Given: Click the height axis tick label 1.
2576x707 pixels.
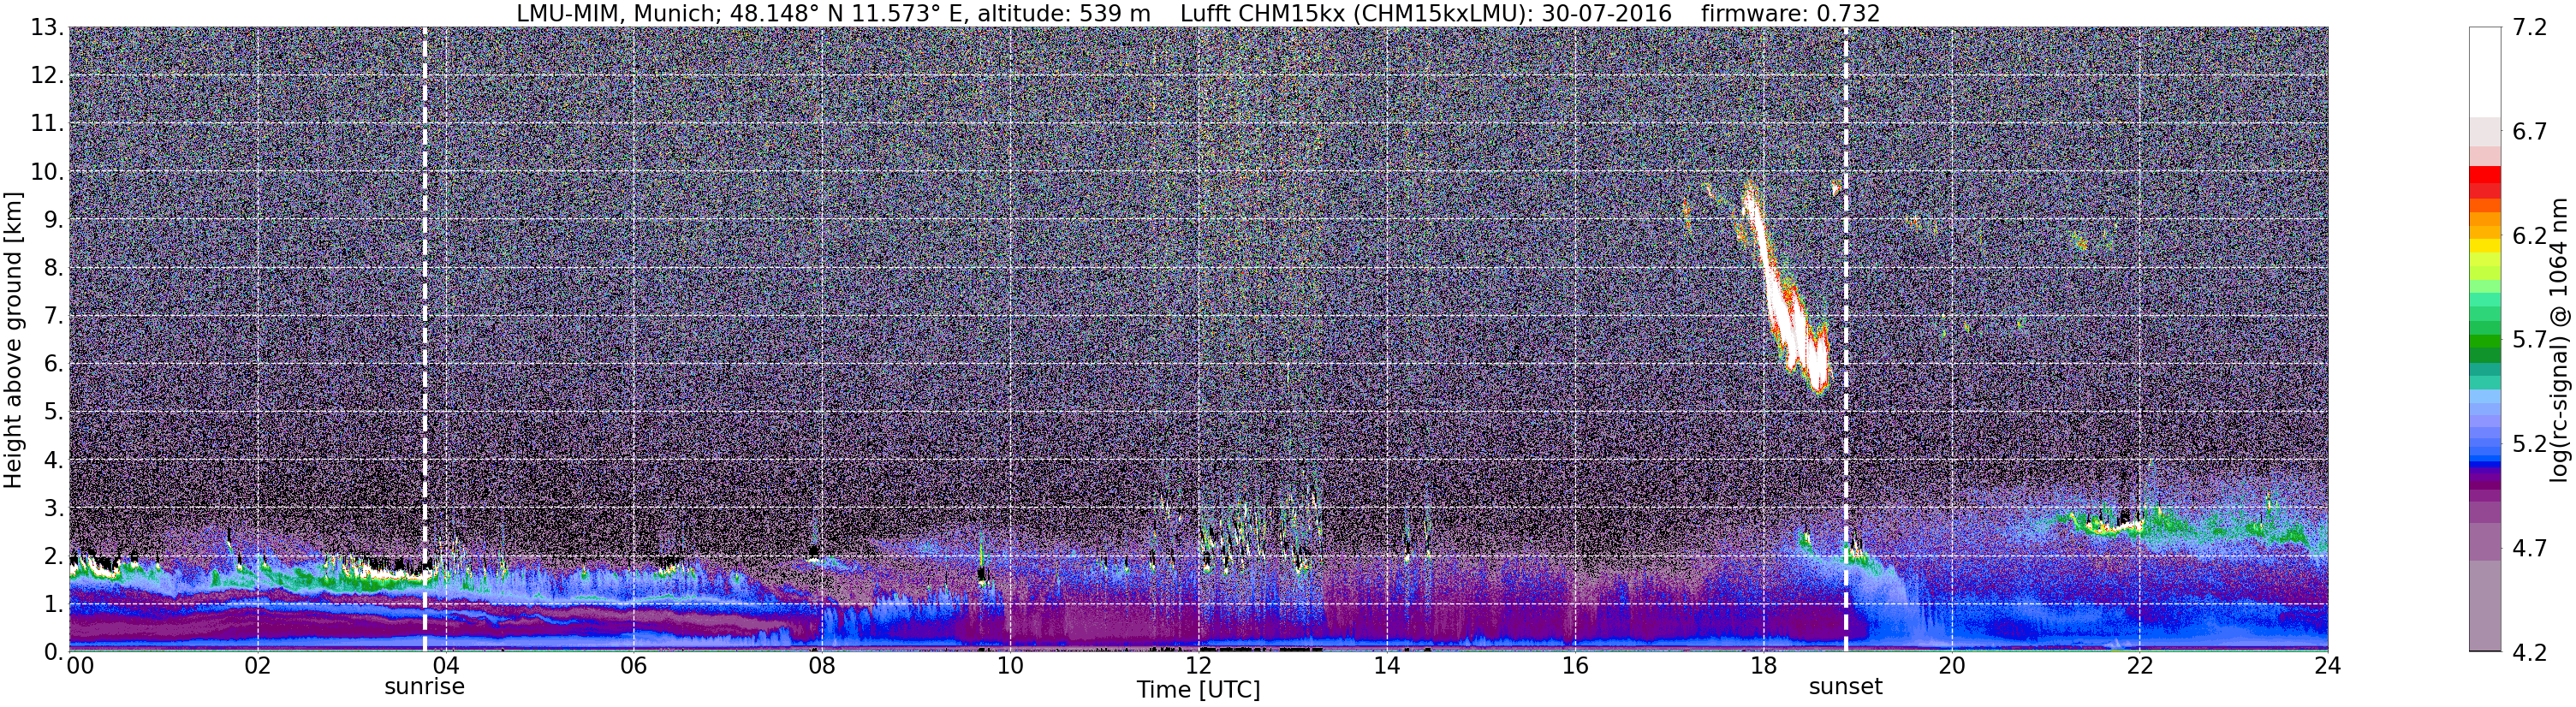Looking at the screenshot, I should (53, 604).
